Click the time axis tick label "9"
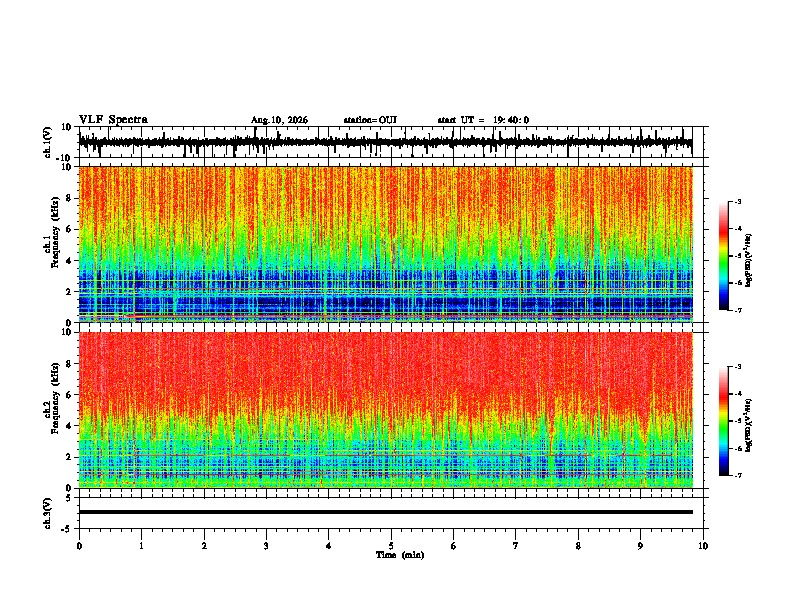Image resolution: width=792 pixels, height=612 pixels. (640, 546)
